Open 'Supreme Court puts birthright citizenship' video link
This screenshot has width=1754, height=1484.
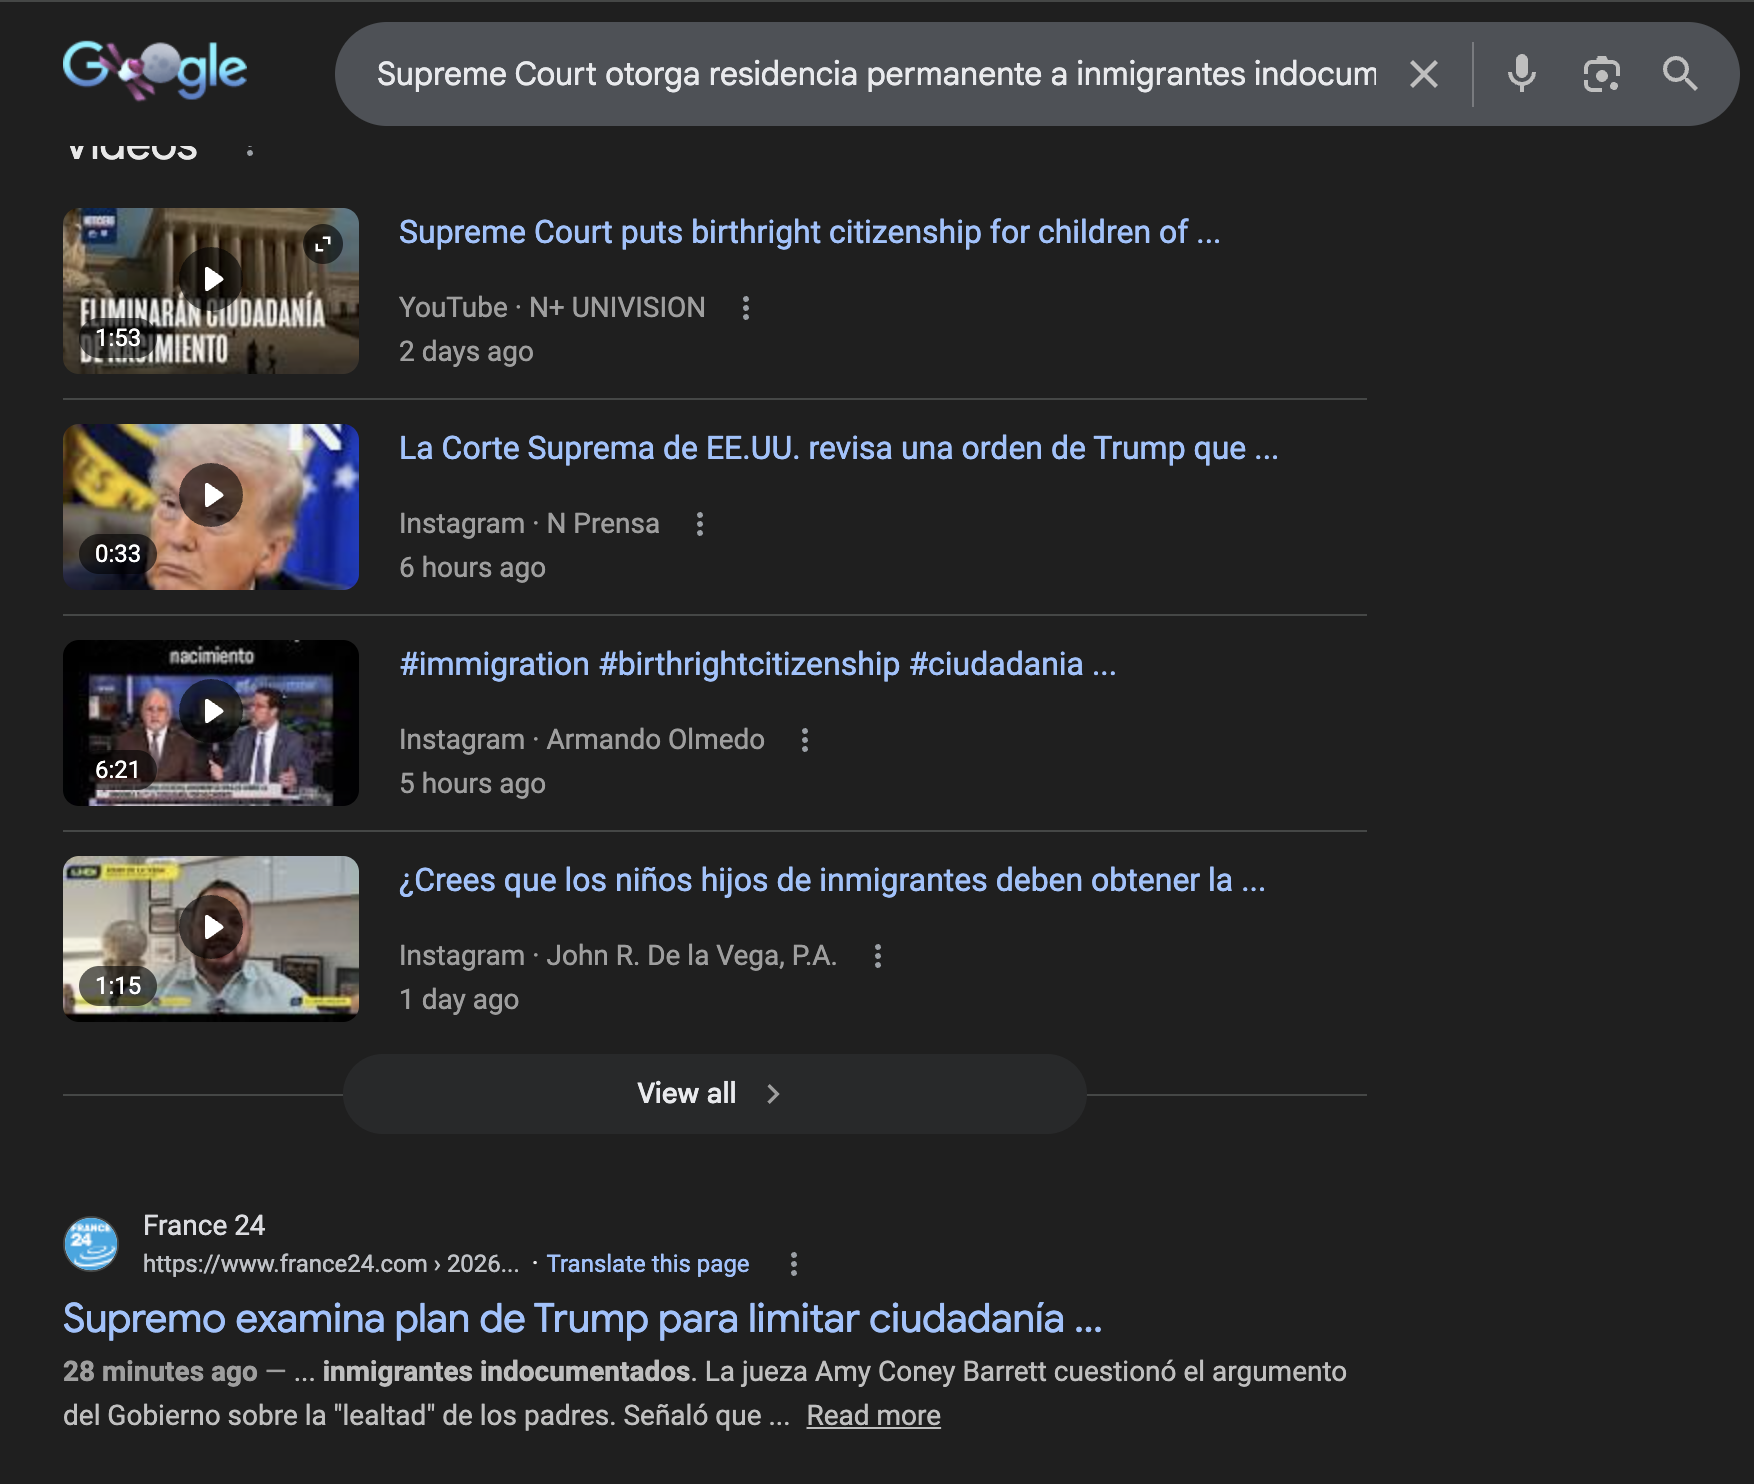[809, 232]
